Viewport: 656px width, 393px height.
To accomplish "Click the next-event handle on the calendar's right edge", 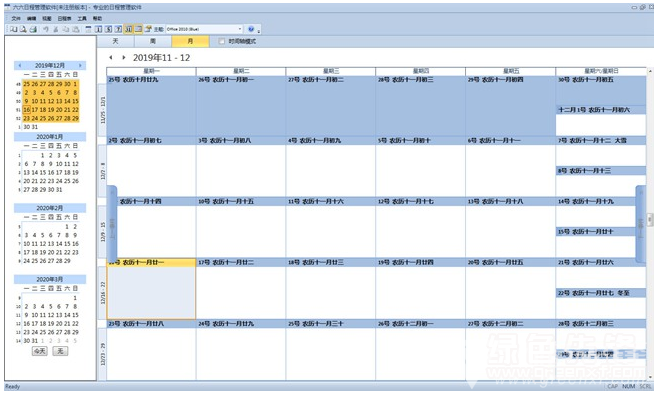I will click(640, 223).
